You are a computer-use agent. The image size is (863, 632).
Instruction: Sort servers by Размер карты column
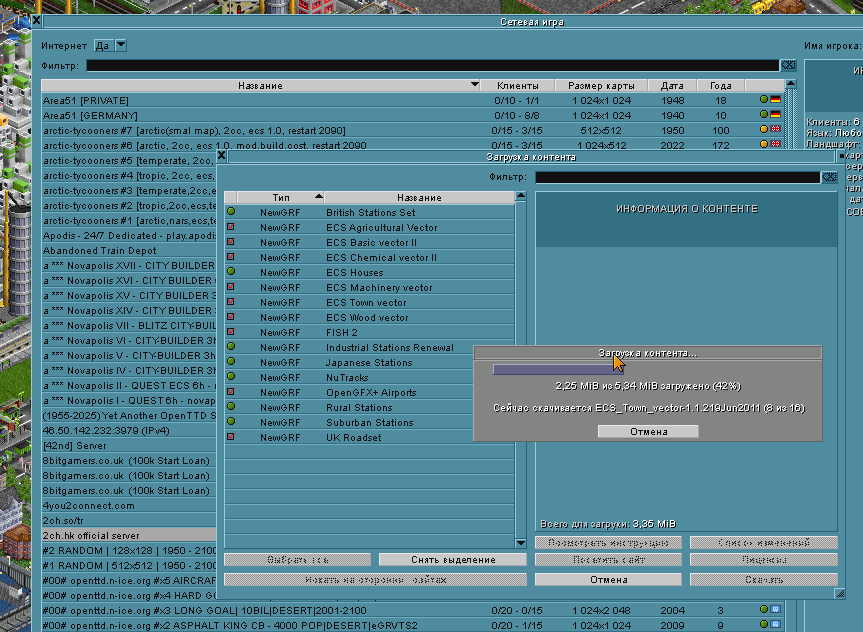[x=600, y=86]
